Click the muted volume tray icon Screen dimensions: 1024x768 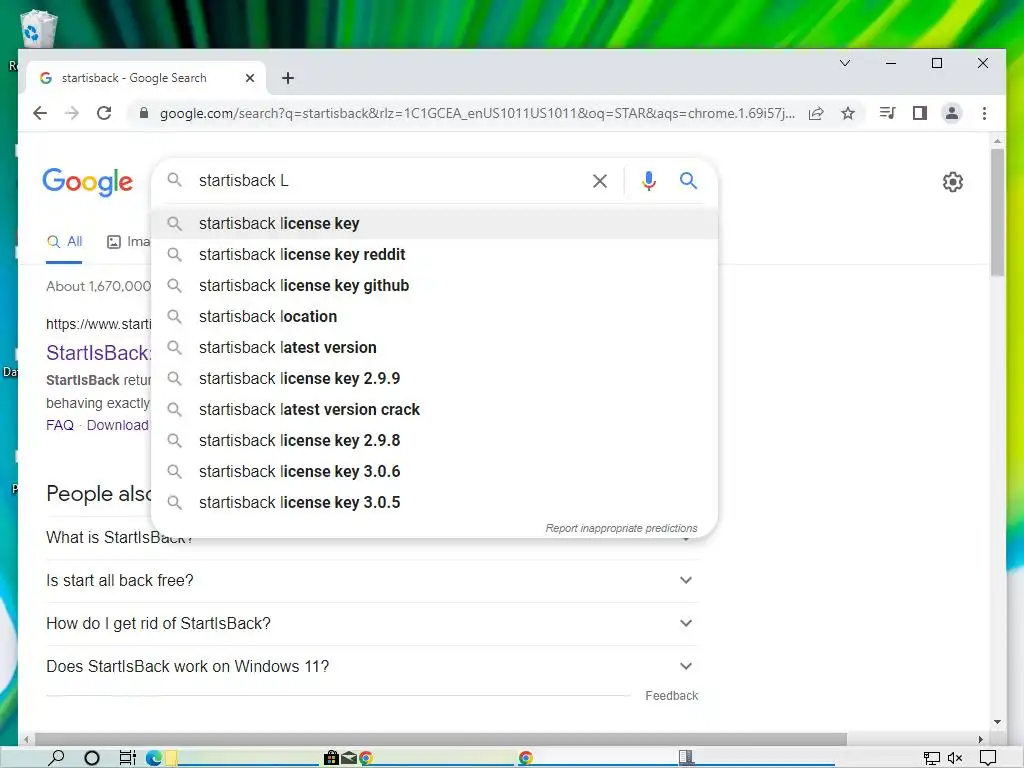coord(955,758)
